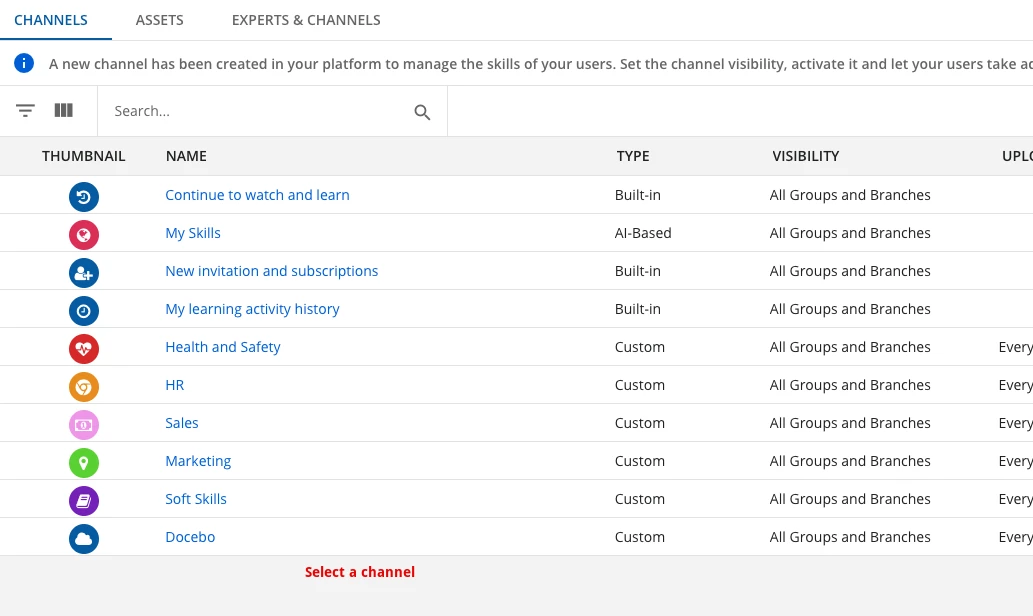Open the Marketing channel link

[198, 461]
